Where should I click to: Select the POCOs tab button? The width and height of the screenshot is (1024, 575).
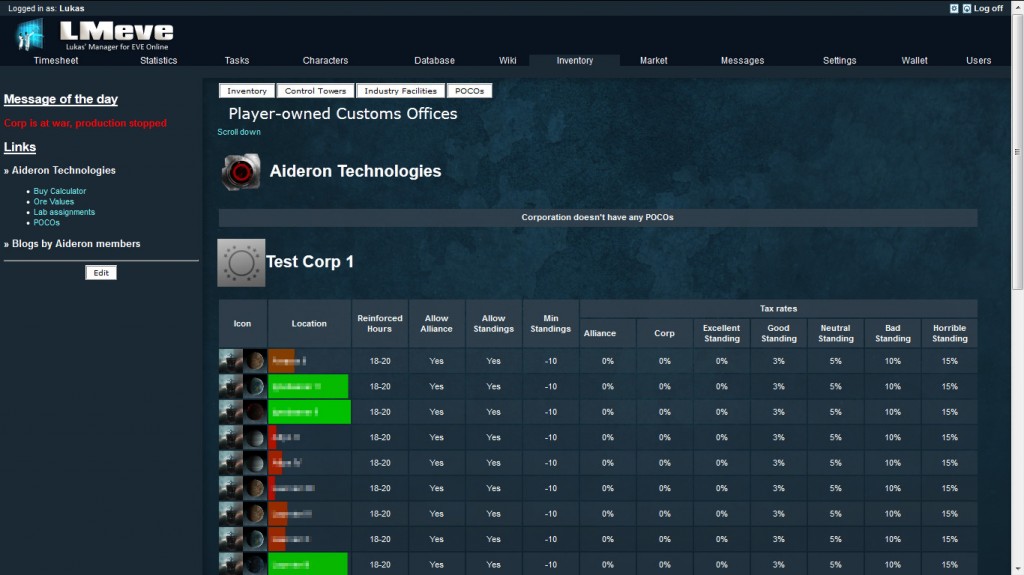tap(470, 91)
